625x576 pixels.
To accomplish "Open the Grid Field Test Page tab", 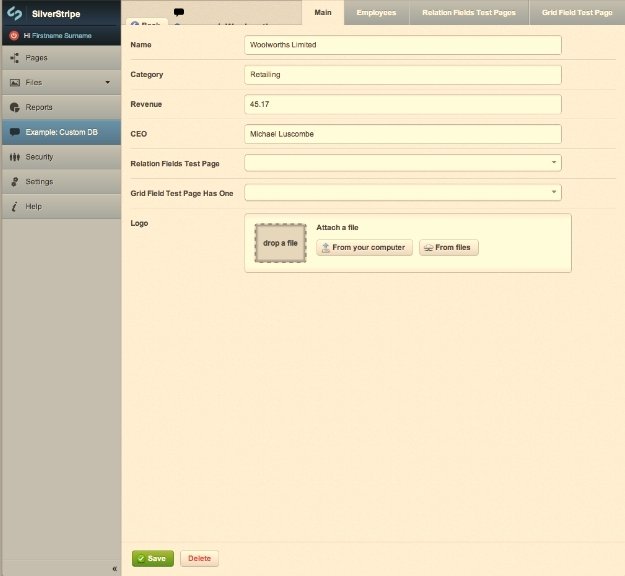I will pyautogui.click(x=577, y=12).
